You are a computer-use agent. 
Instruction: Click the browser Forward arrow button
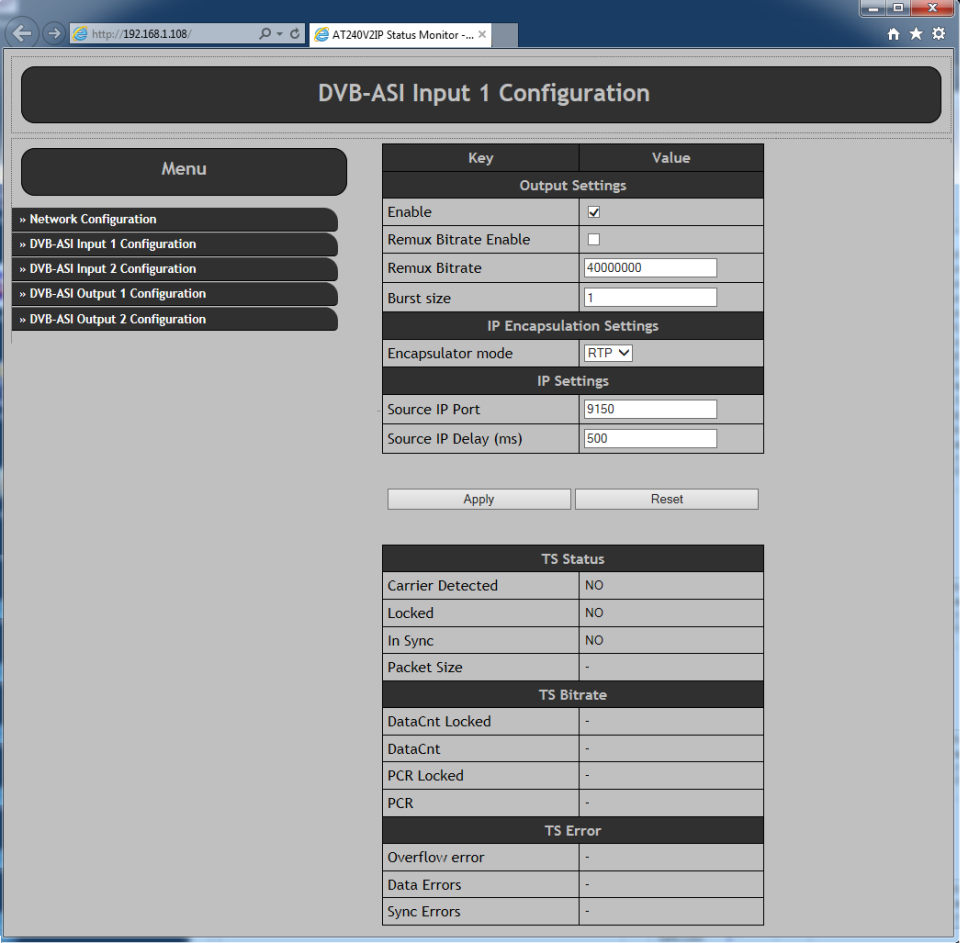pyautogui.click(x=54, y=33)
